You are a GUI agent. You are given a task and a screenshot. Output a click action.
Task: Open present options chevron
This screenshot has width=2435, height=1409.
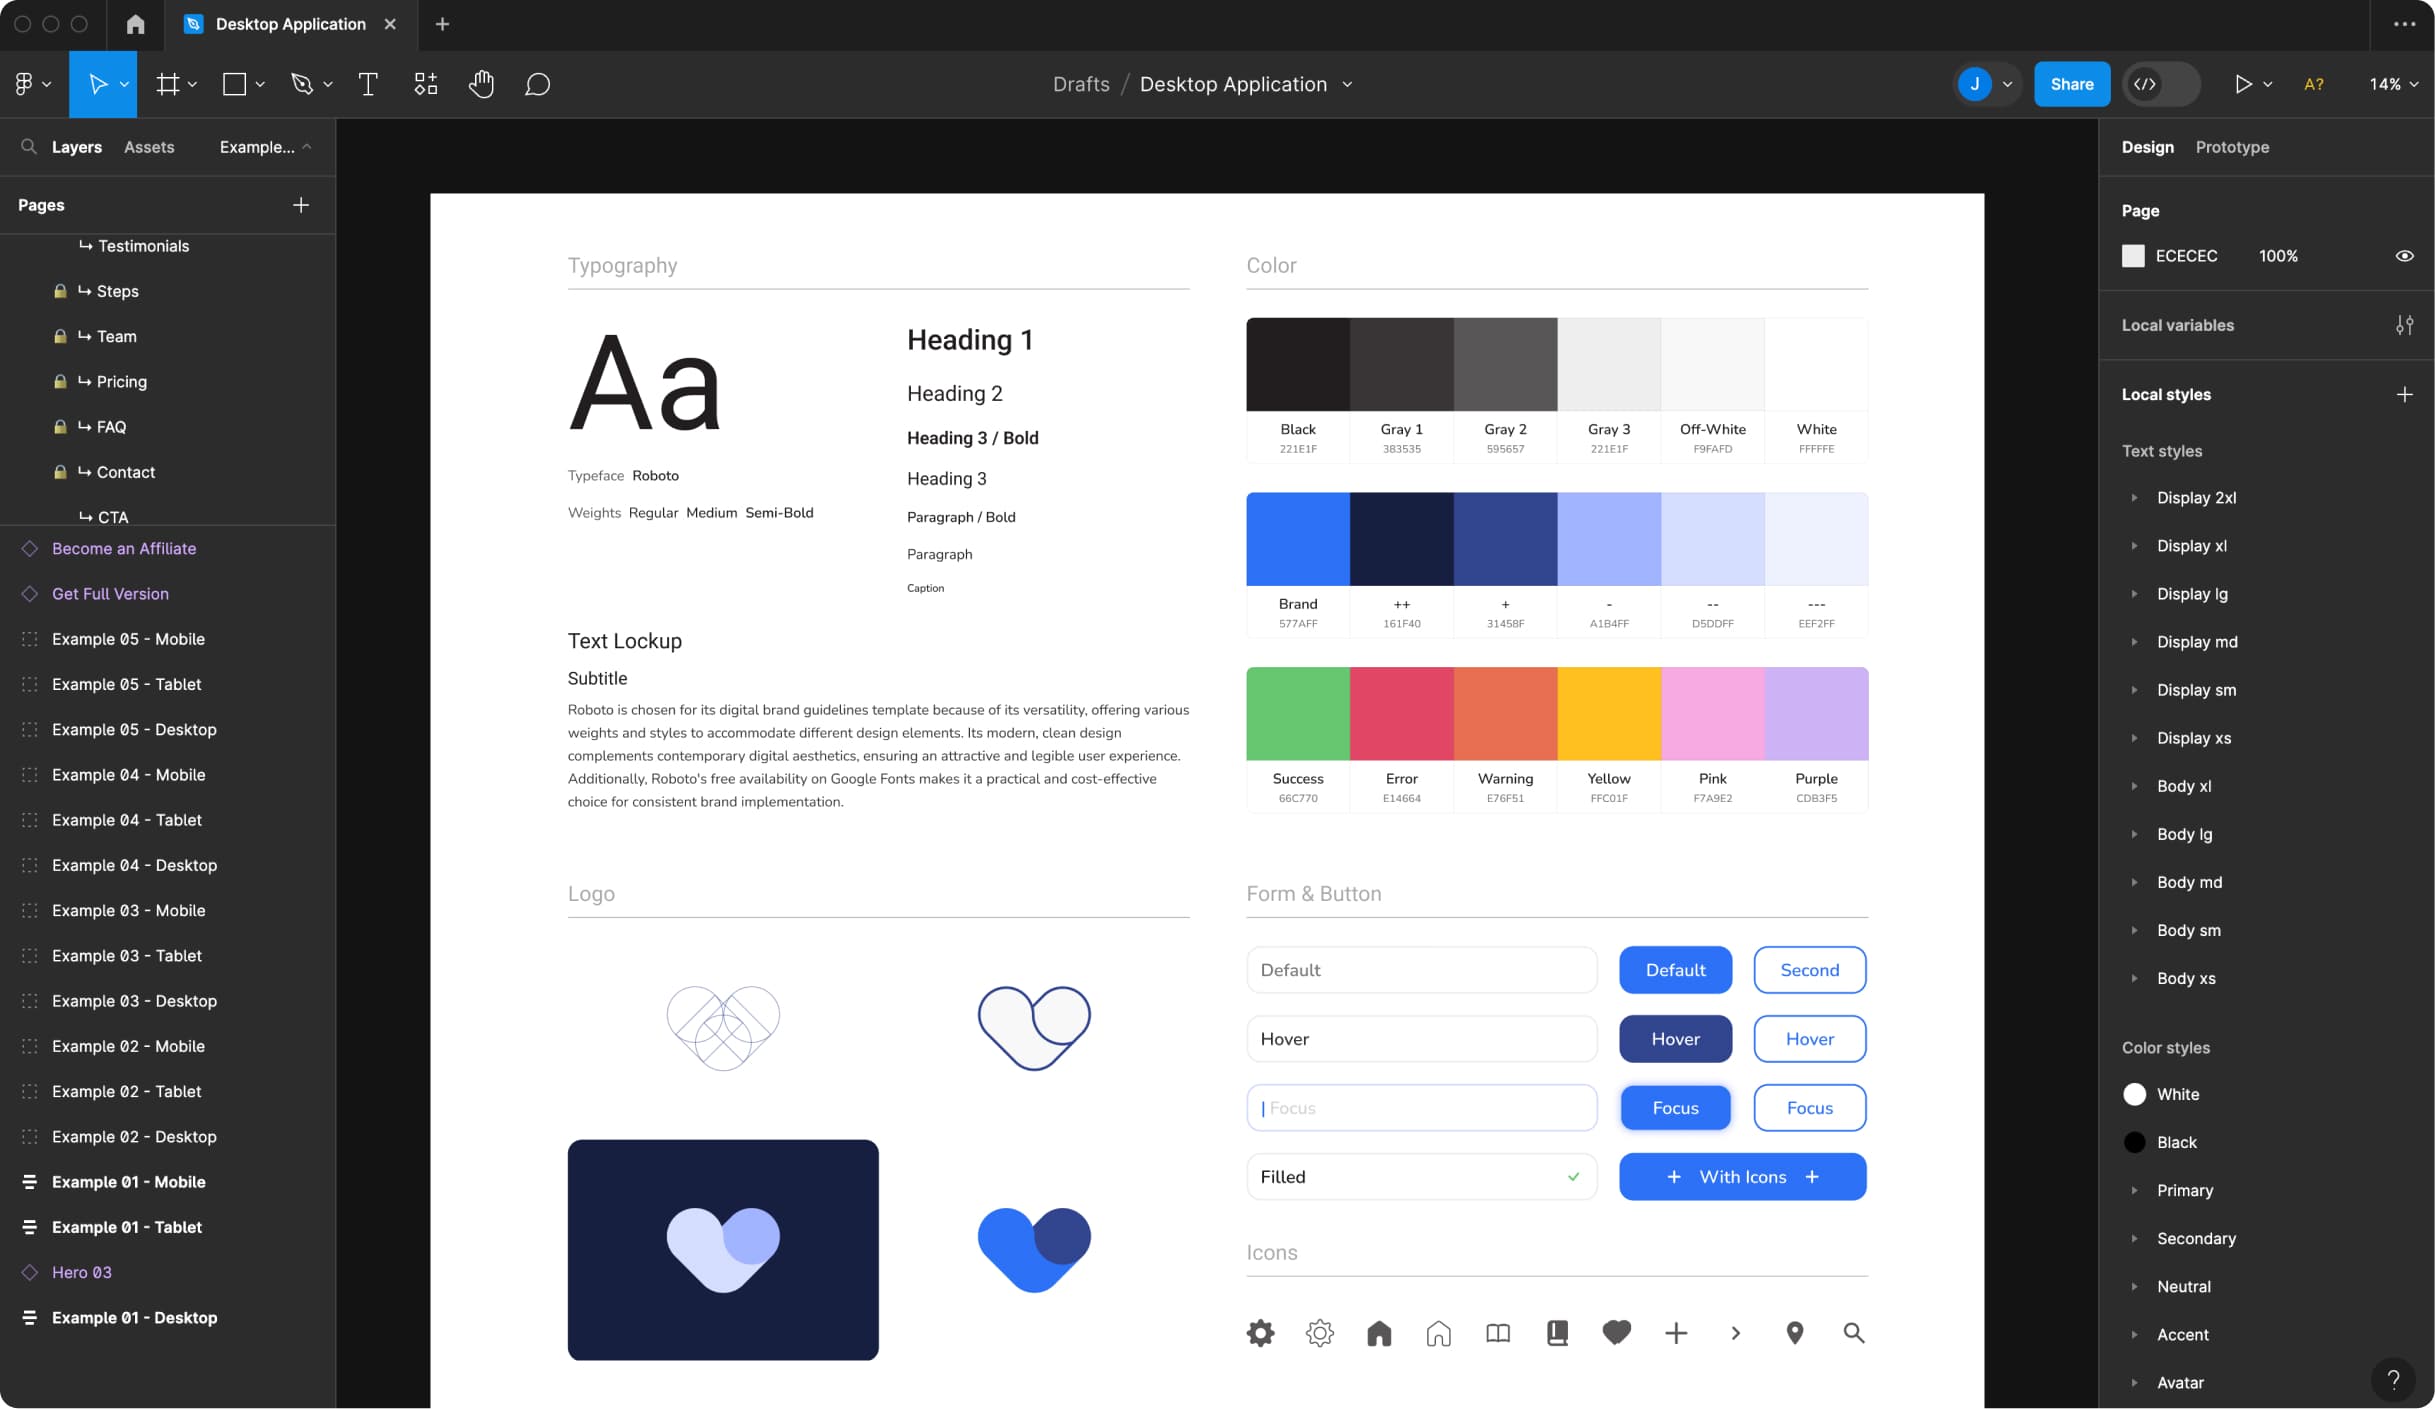pos(2268,84)
